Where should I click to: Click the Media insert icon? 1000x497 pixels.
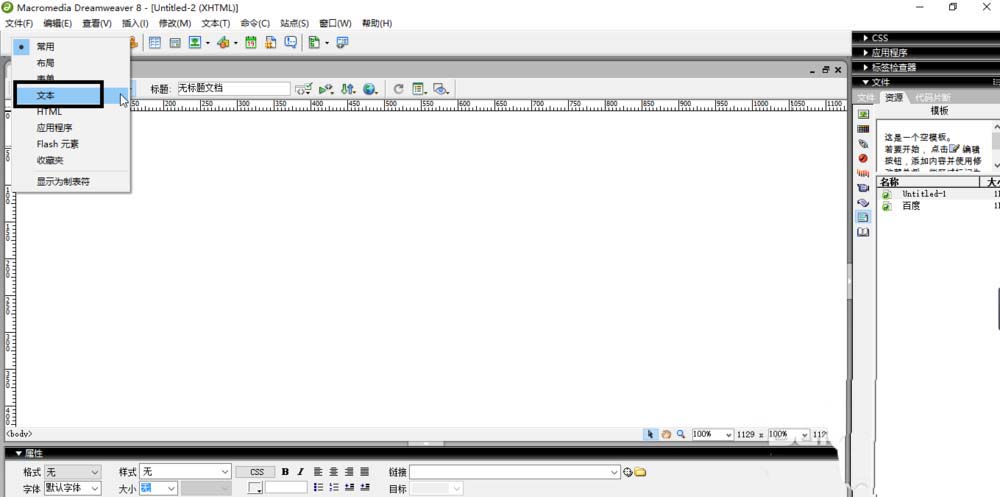click(x=223, y=43)
